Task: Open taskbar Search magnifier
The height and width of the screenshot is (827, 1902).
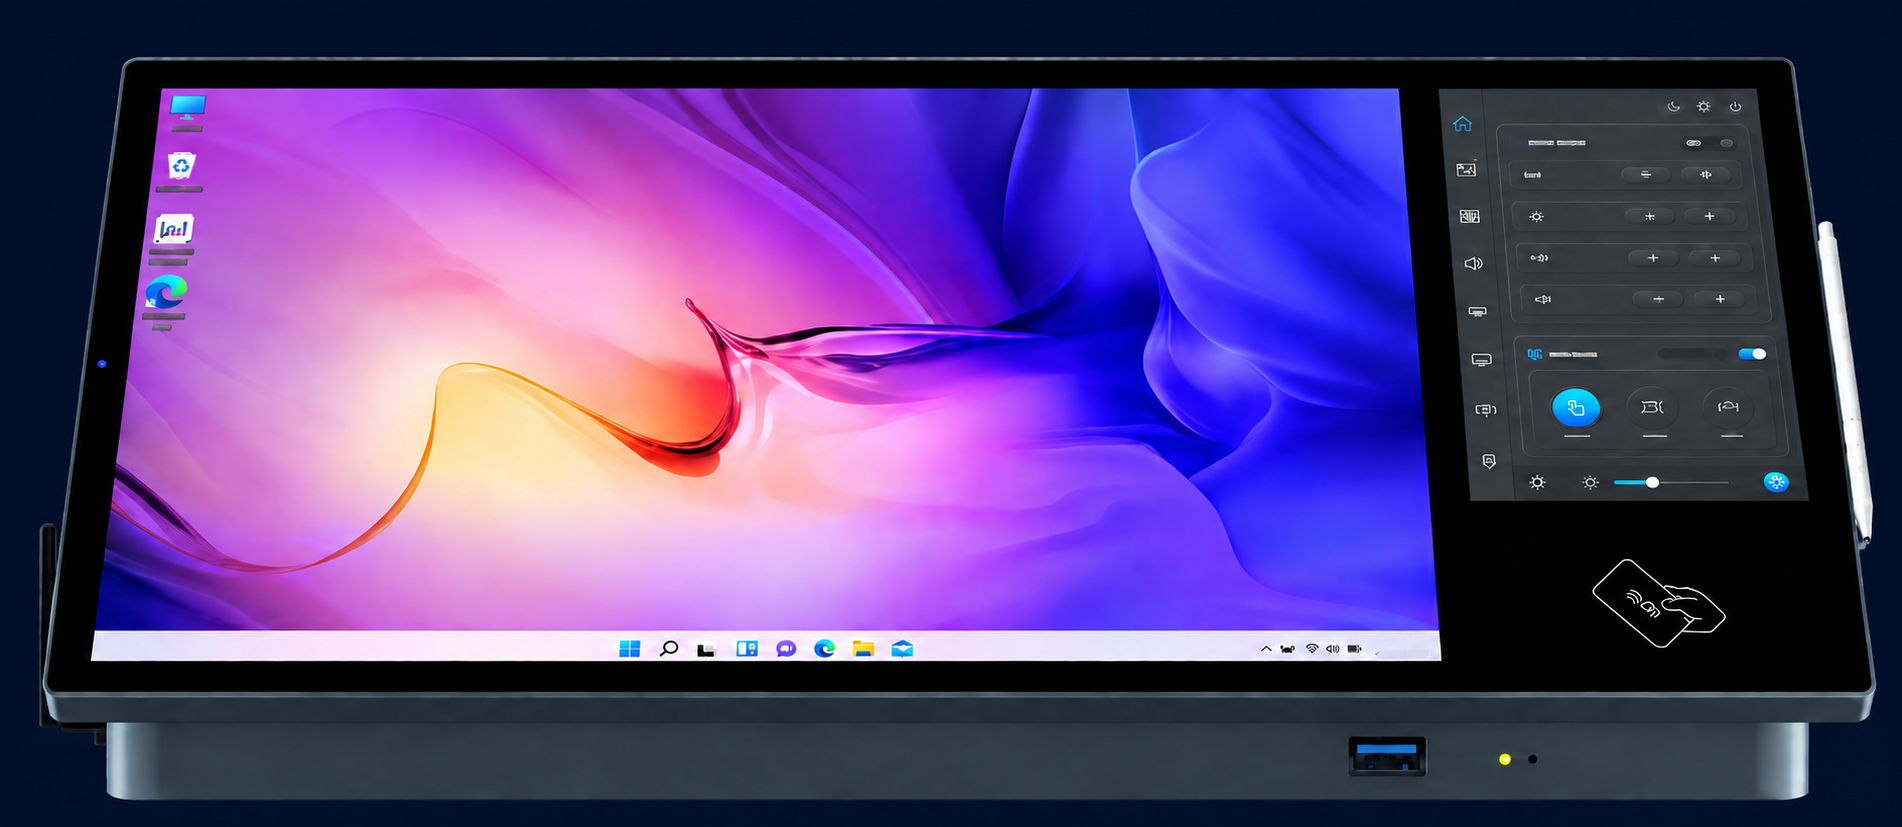Action: pos(669,649)
